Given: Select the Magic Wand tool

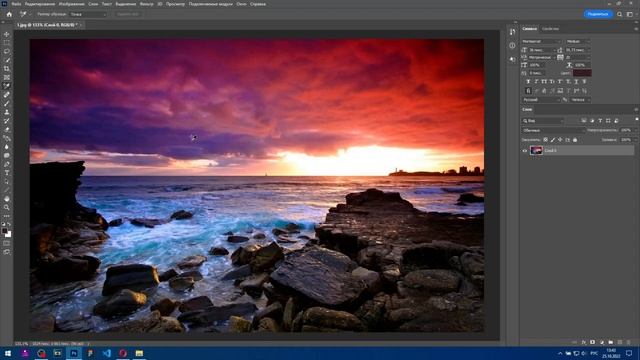Looking at the screenshot, I should point(7,60).
